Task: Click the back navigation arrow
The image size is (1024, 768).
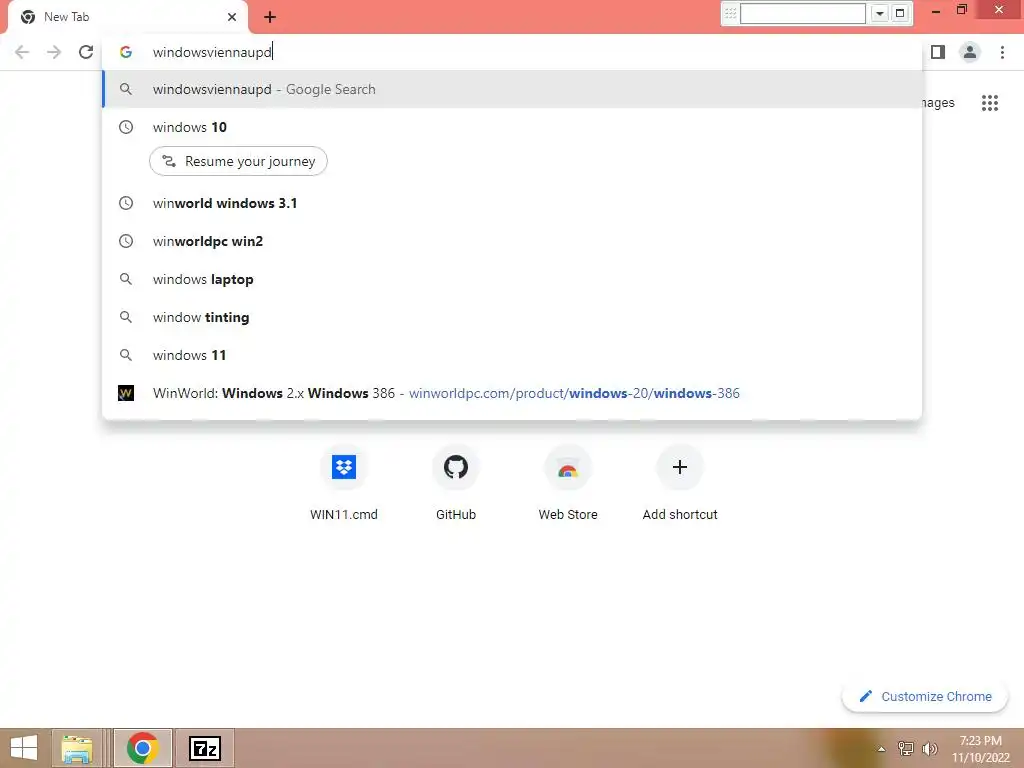Action: 22,52
